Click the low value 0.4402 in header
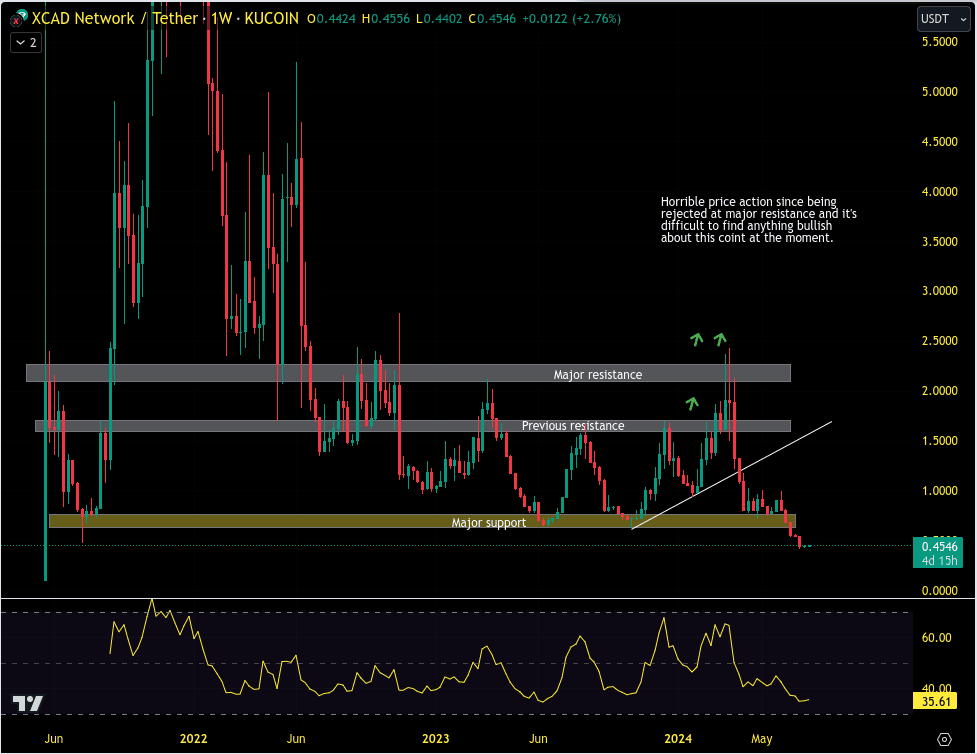977x754 pixels. [x=443, y=19]
